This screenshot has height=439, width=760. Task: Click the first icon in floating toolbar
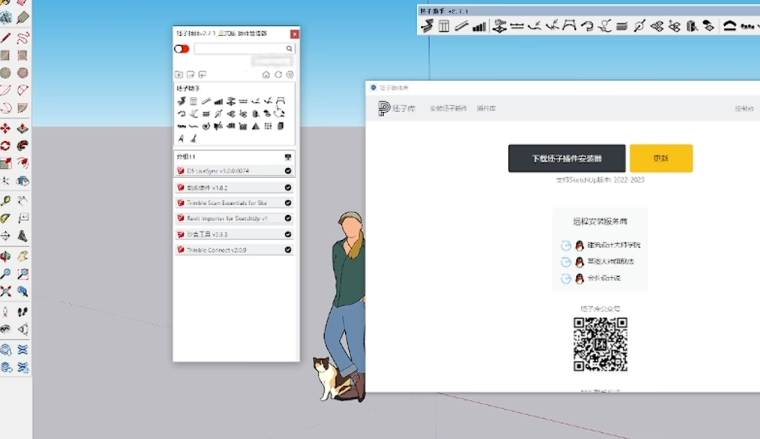click(427, 26)
